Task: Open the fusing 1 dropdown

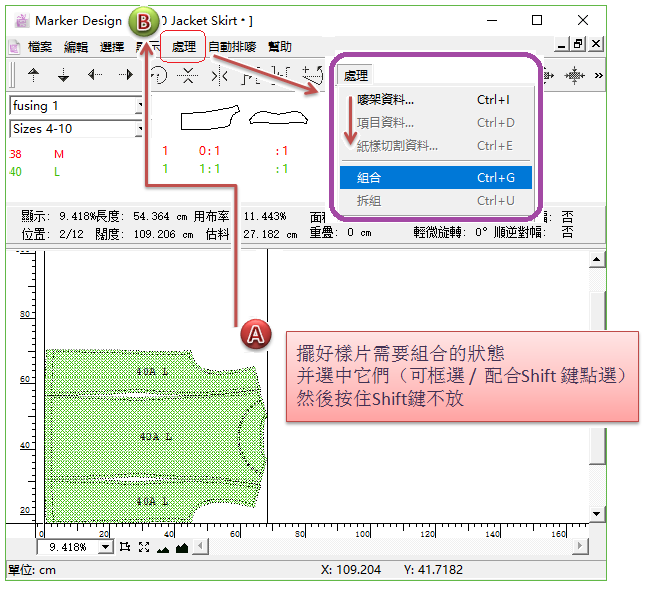Action: tap(141, 106)
